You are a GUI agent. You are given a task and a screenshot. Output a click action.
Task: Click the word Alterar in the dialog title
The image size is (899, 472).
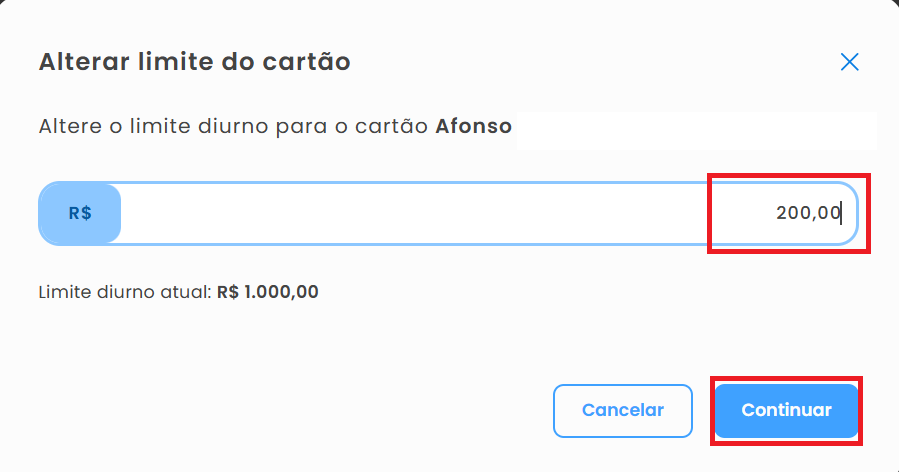coord(76,62)
